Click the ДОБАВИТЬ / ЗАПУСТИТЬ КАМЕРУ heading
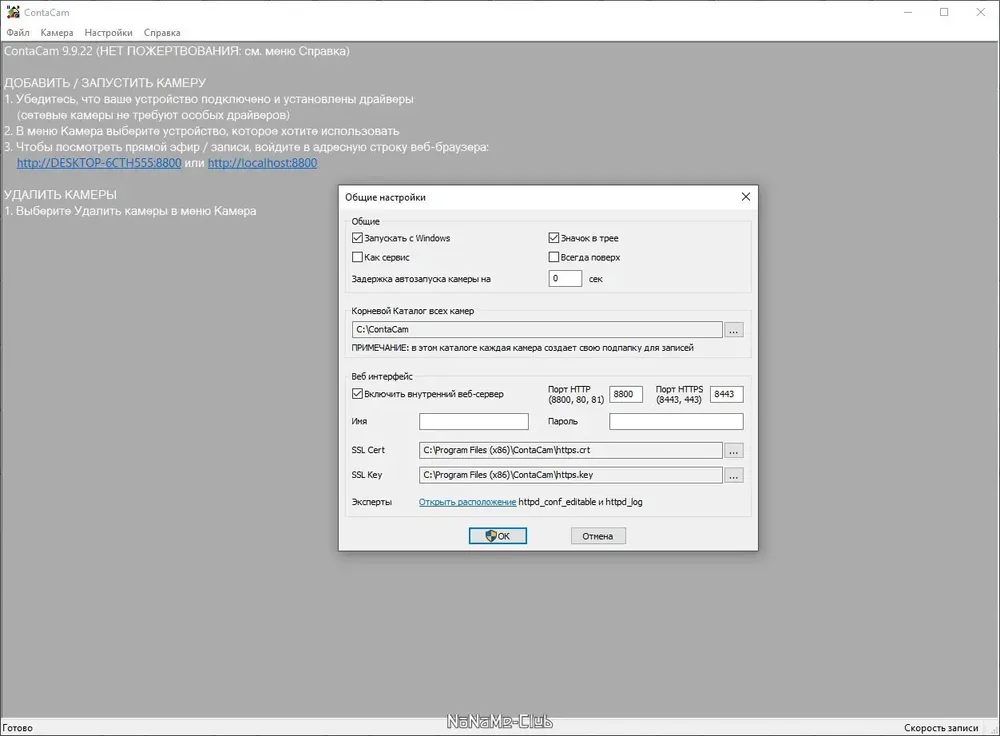1000x736 pixels. (x=105, y=83)
